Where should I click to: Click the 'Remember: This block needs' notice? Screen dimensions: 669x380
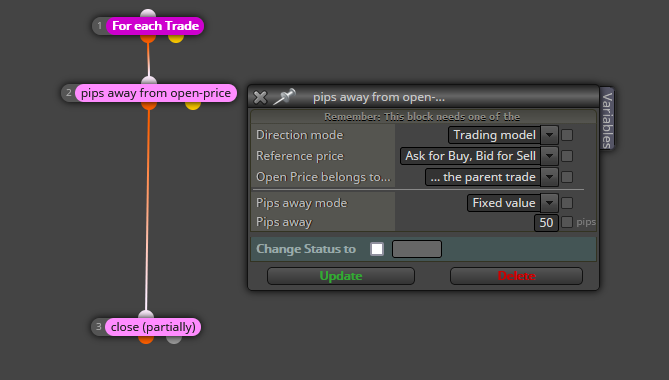click(x=422, y=117)
